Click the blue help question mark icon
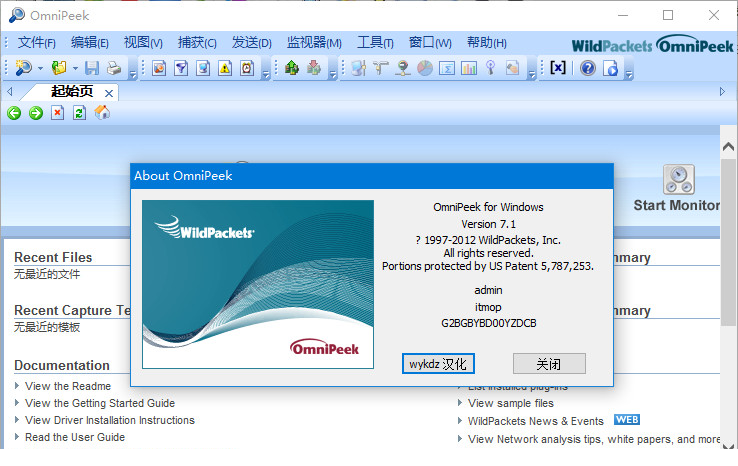738x466 pixels. pyautogui.click(x=587, y=68)
